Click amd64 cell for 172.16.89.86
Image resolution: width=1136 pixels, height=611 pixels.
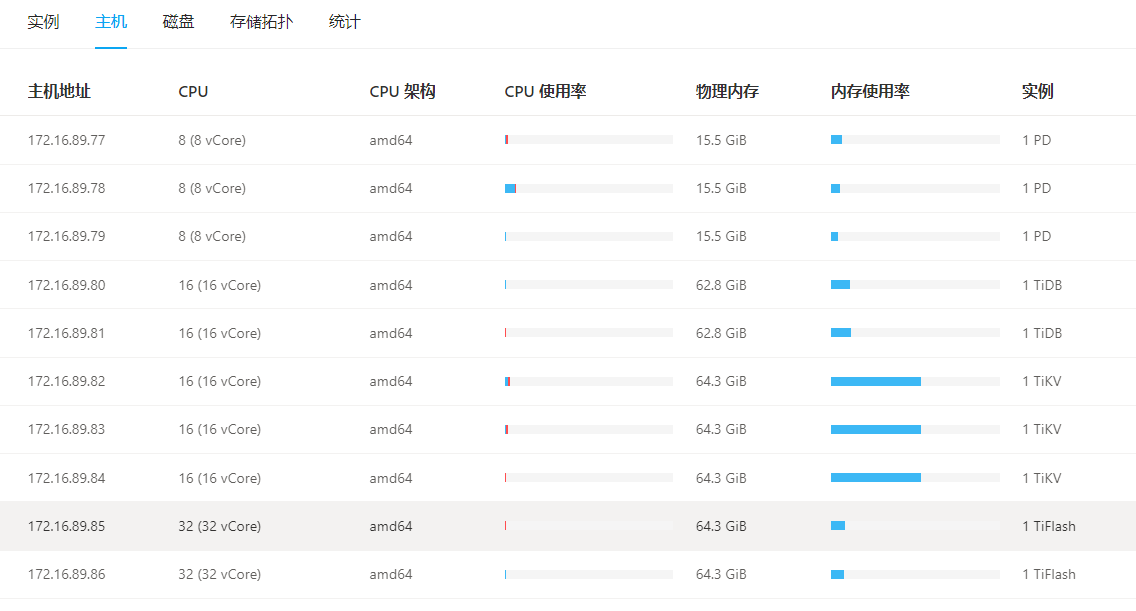[391, 574]
